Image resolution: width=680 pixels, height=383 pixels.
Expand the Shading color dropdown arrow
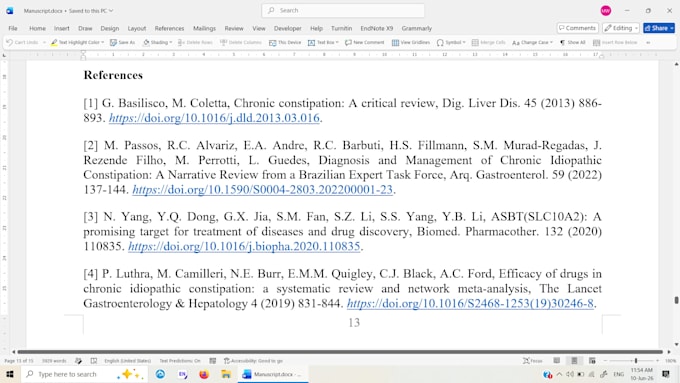pos(171,43)
